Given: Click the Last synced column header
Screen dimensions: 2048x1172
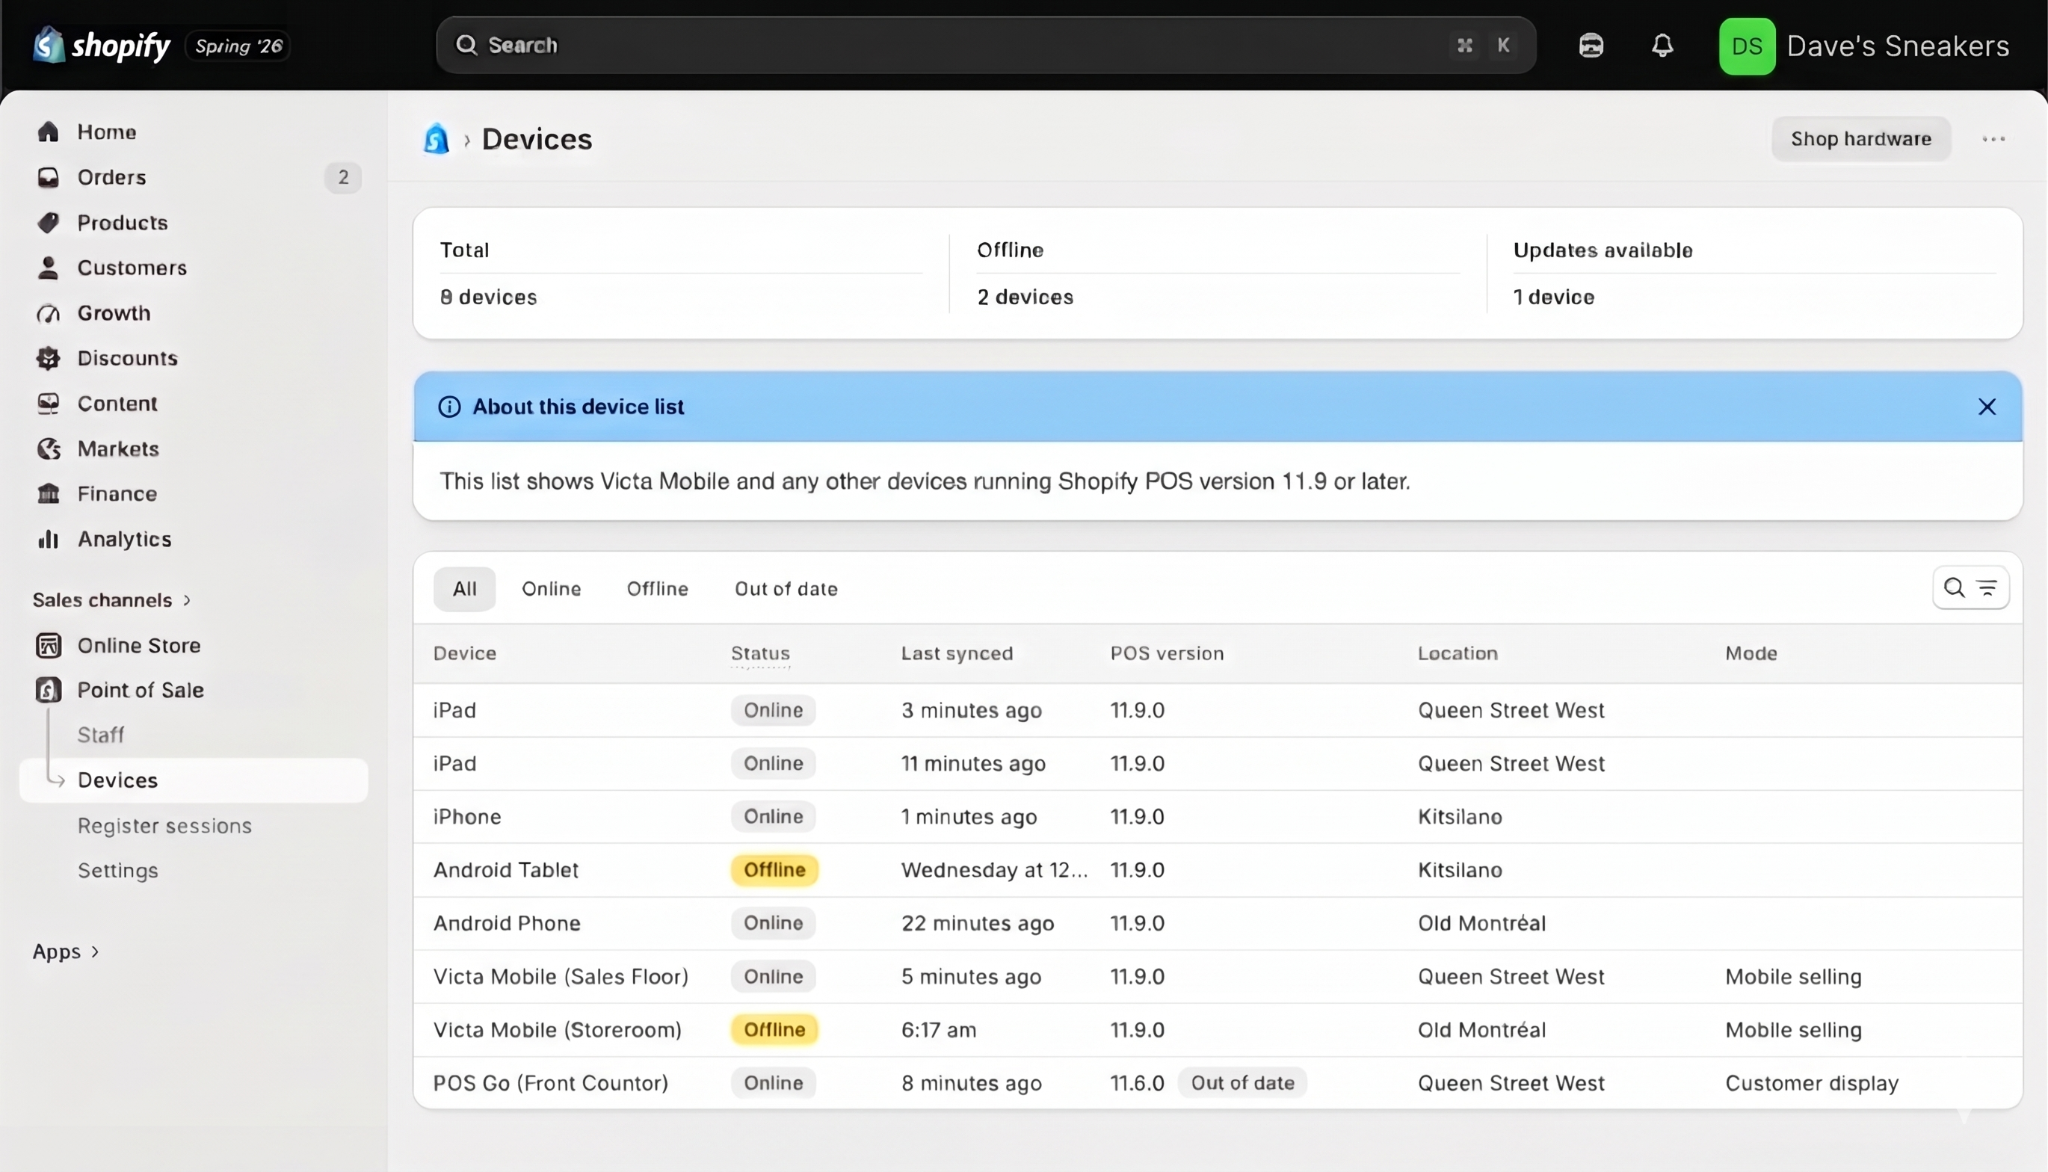Looking at the screenshot, I should [957, 654].
